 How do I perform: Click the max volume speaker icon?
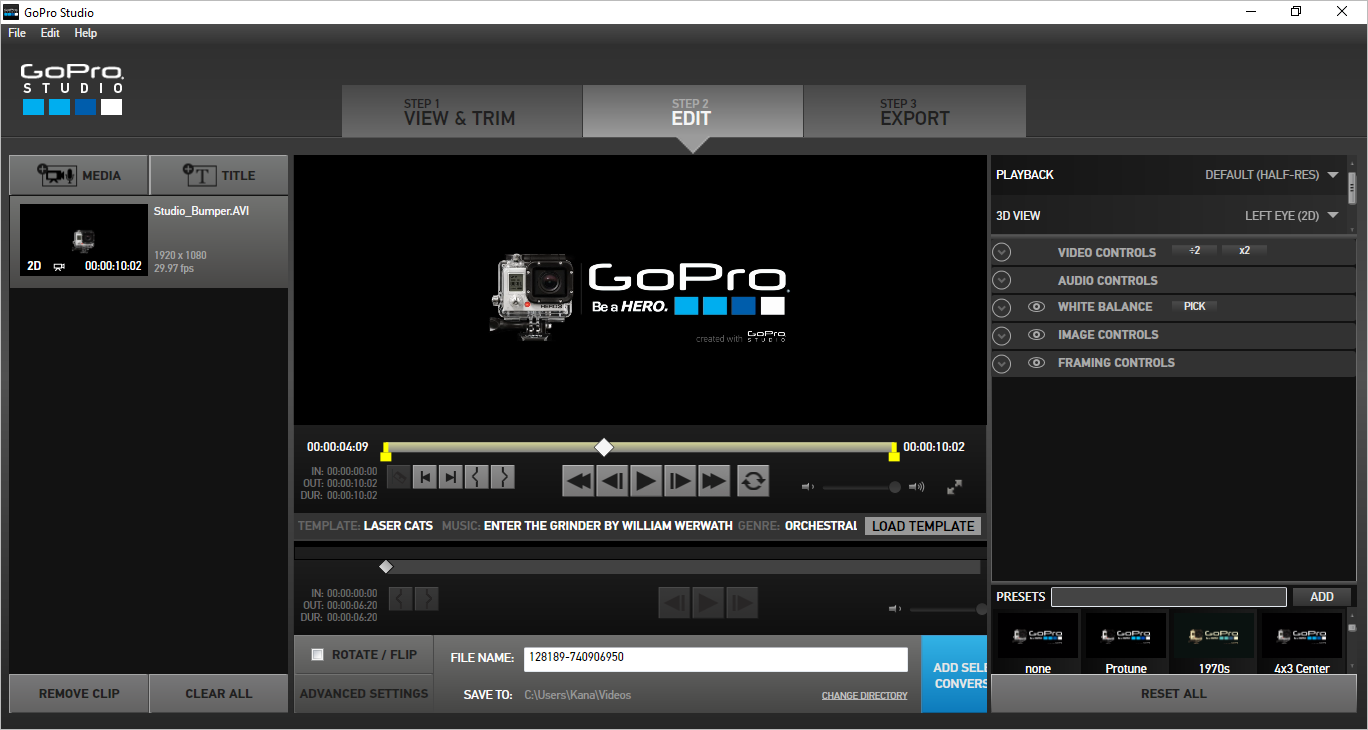916,487
